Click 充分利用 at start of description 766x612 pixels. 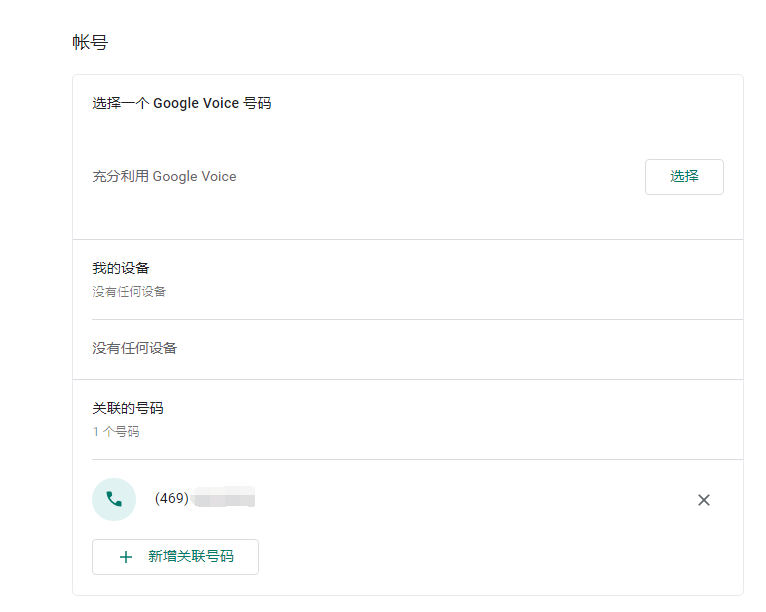[121, 176]
